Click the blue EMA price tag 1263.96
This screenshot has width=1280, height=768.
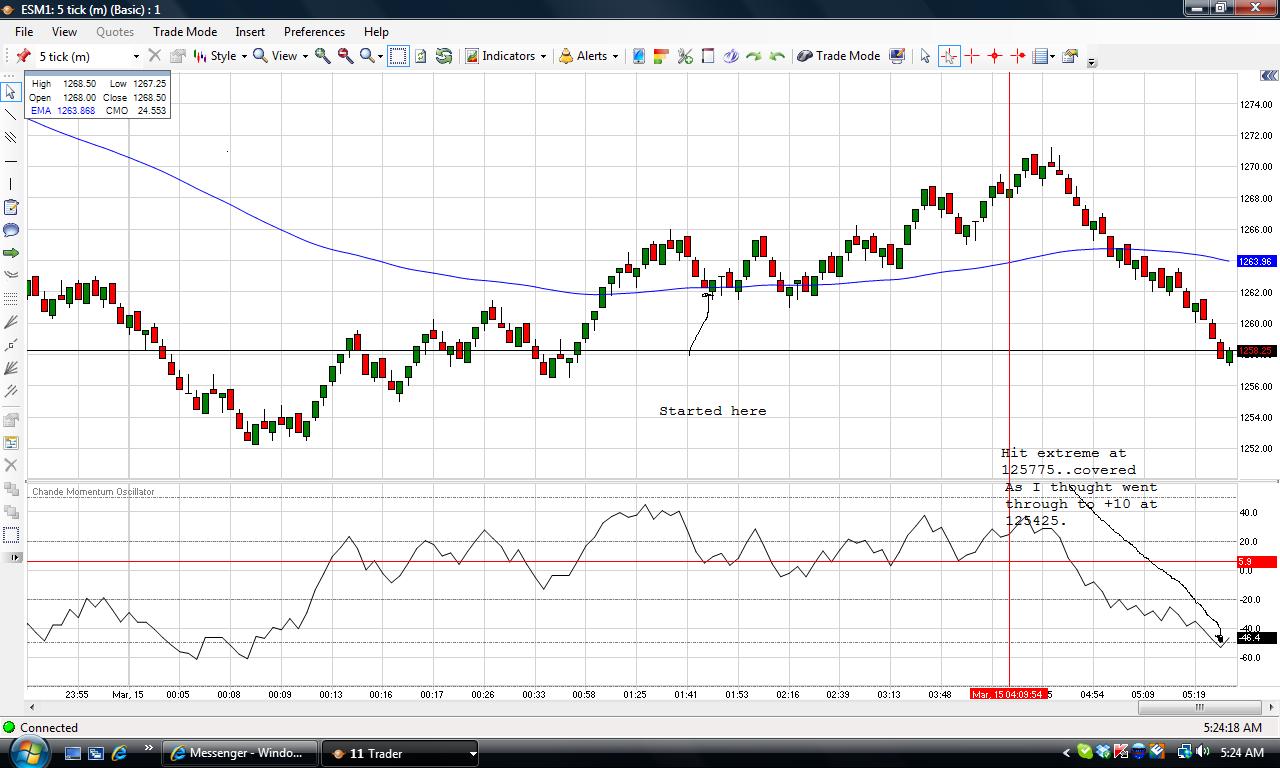[1255, 261]
